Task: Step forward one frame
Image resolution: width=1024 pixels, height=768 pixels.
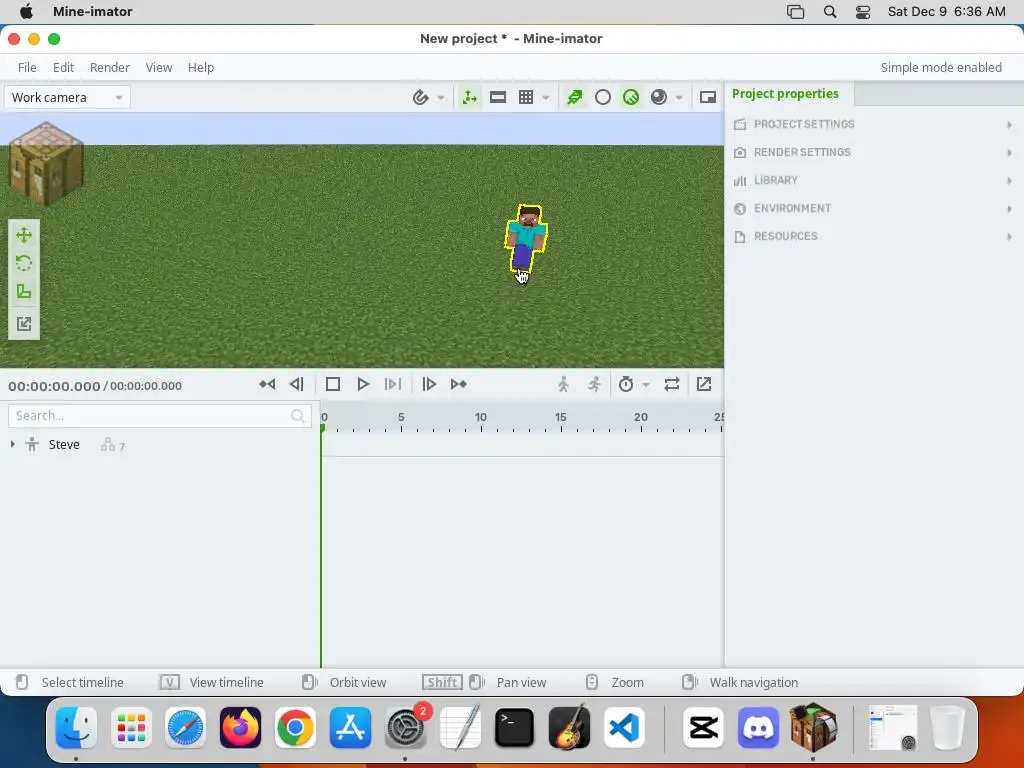Action: click(428, 385)
